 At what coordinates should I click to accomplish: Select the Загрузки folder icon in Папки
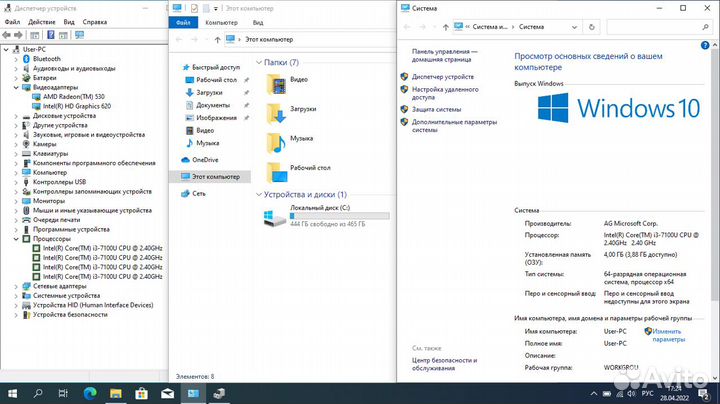[x=276, y=113]
